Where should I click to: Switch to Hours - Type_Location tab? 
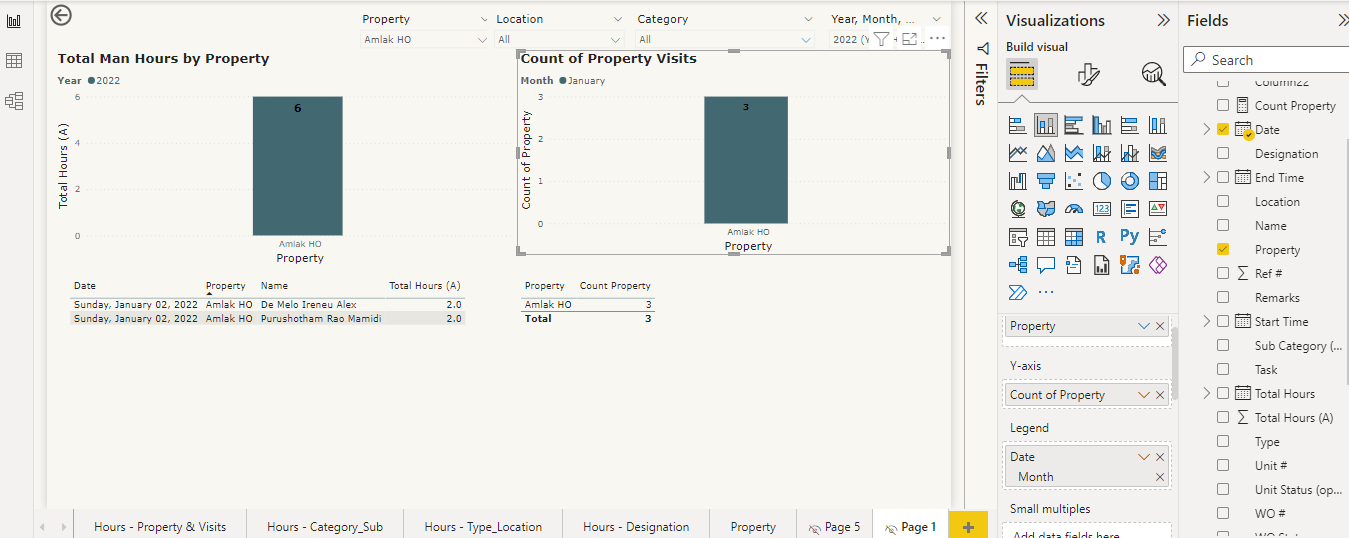coord(483,526)
